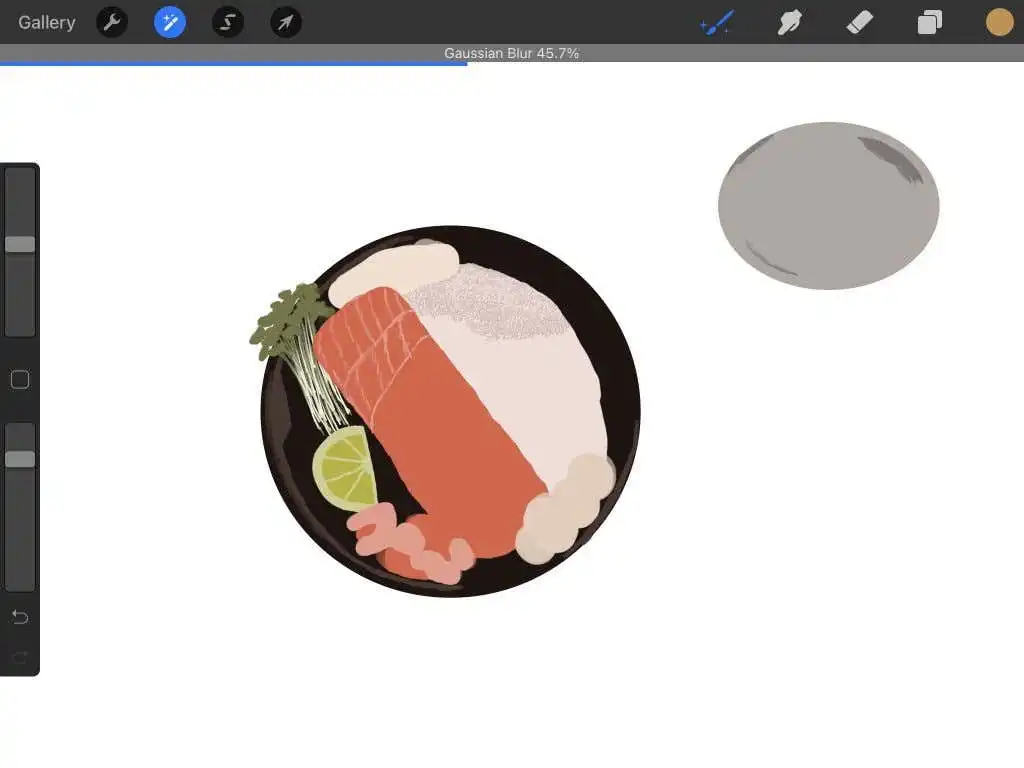Open the Layers panel
The image size is (1024, 768).
pos(930,22)
